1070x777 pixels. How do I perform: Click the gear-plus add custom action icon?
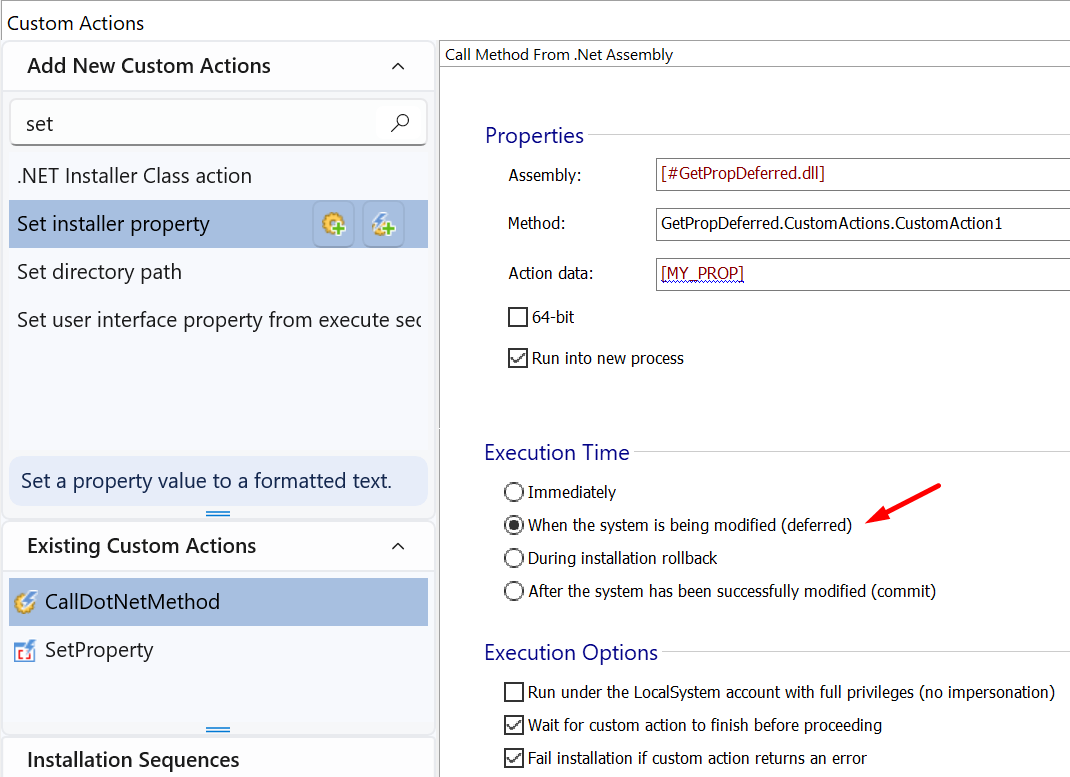coord(334,224)
